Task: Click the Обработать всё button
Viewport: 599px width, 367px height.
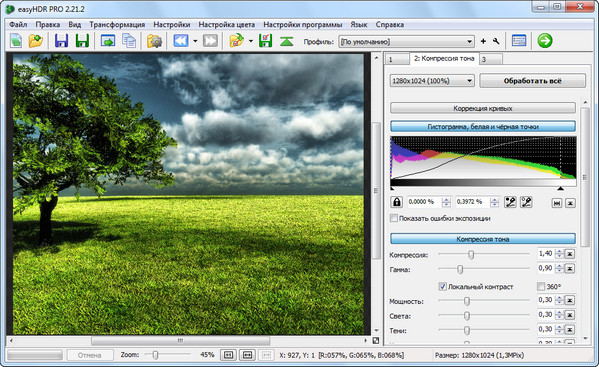Action: (533, 81)
